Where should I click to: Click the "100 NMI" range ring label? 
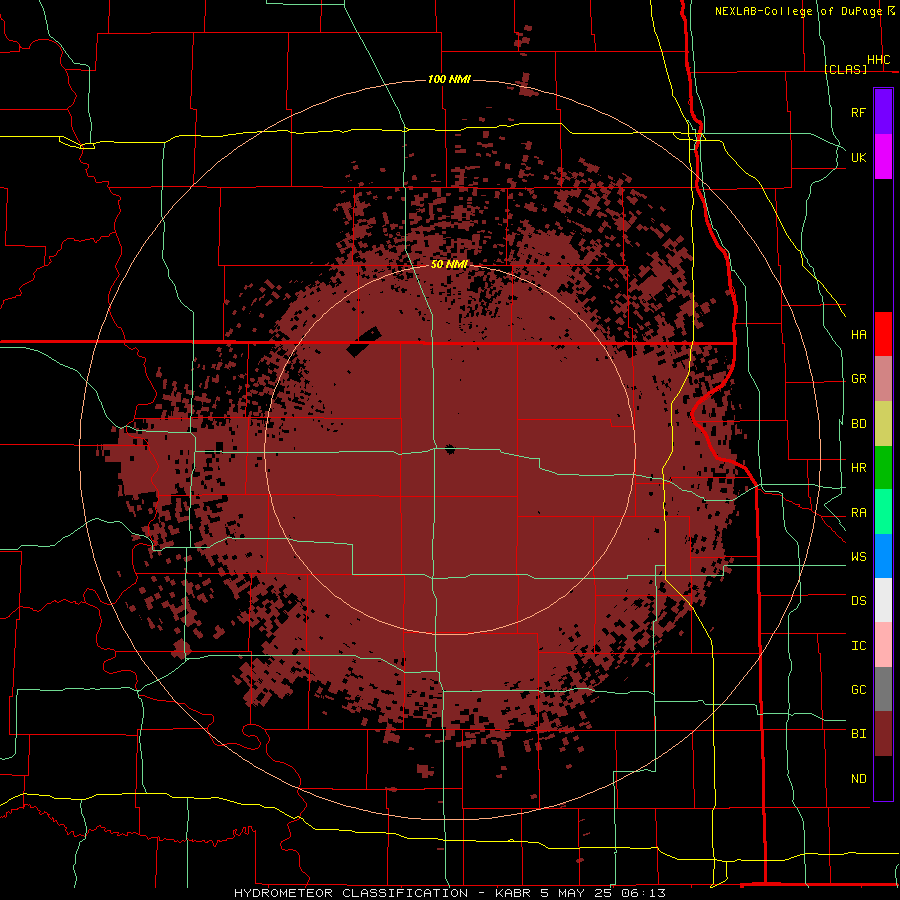(x=449, y=79)
